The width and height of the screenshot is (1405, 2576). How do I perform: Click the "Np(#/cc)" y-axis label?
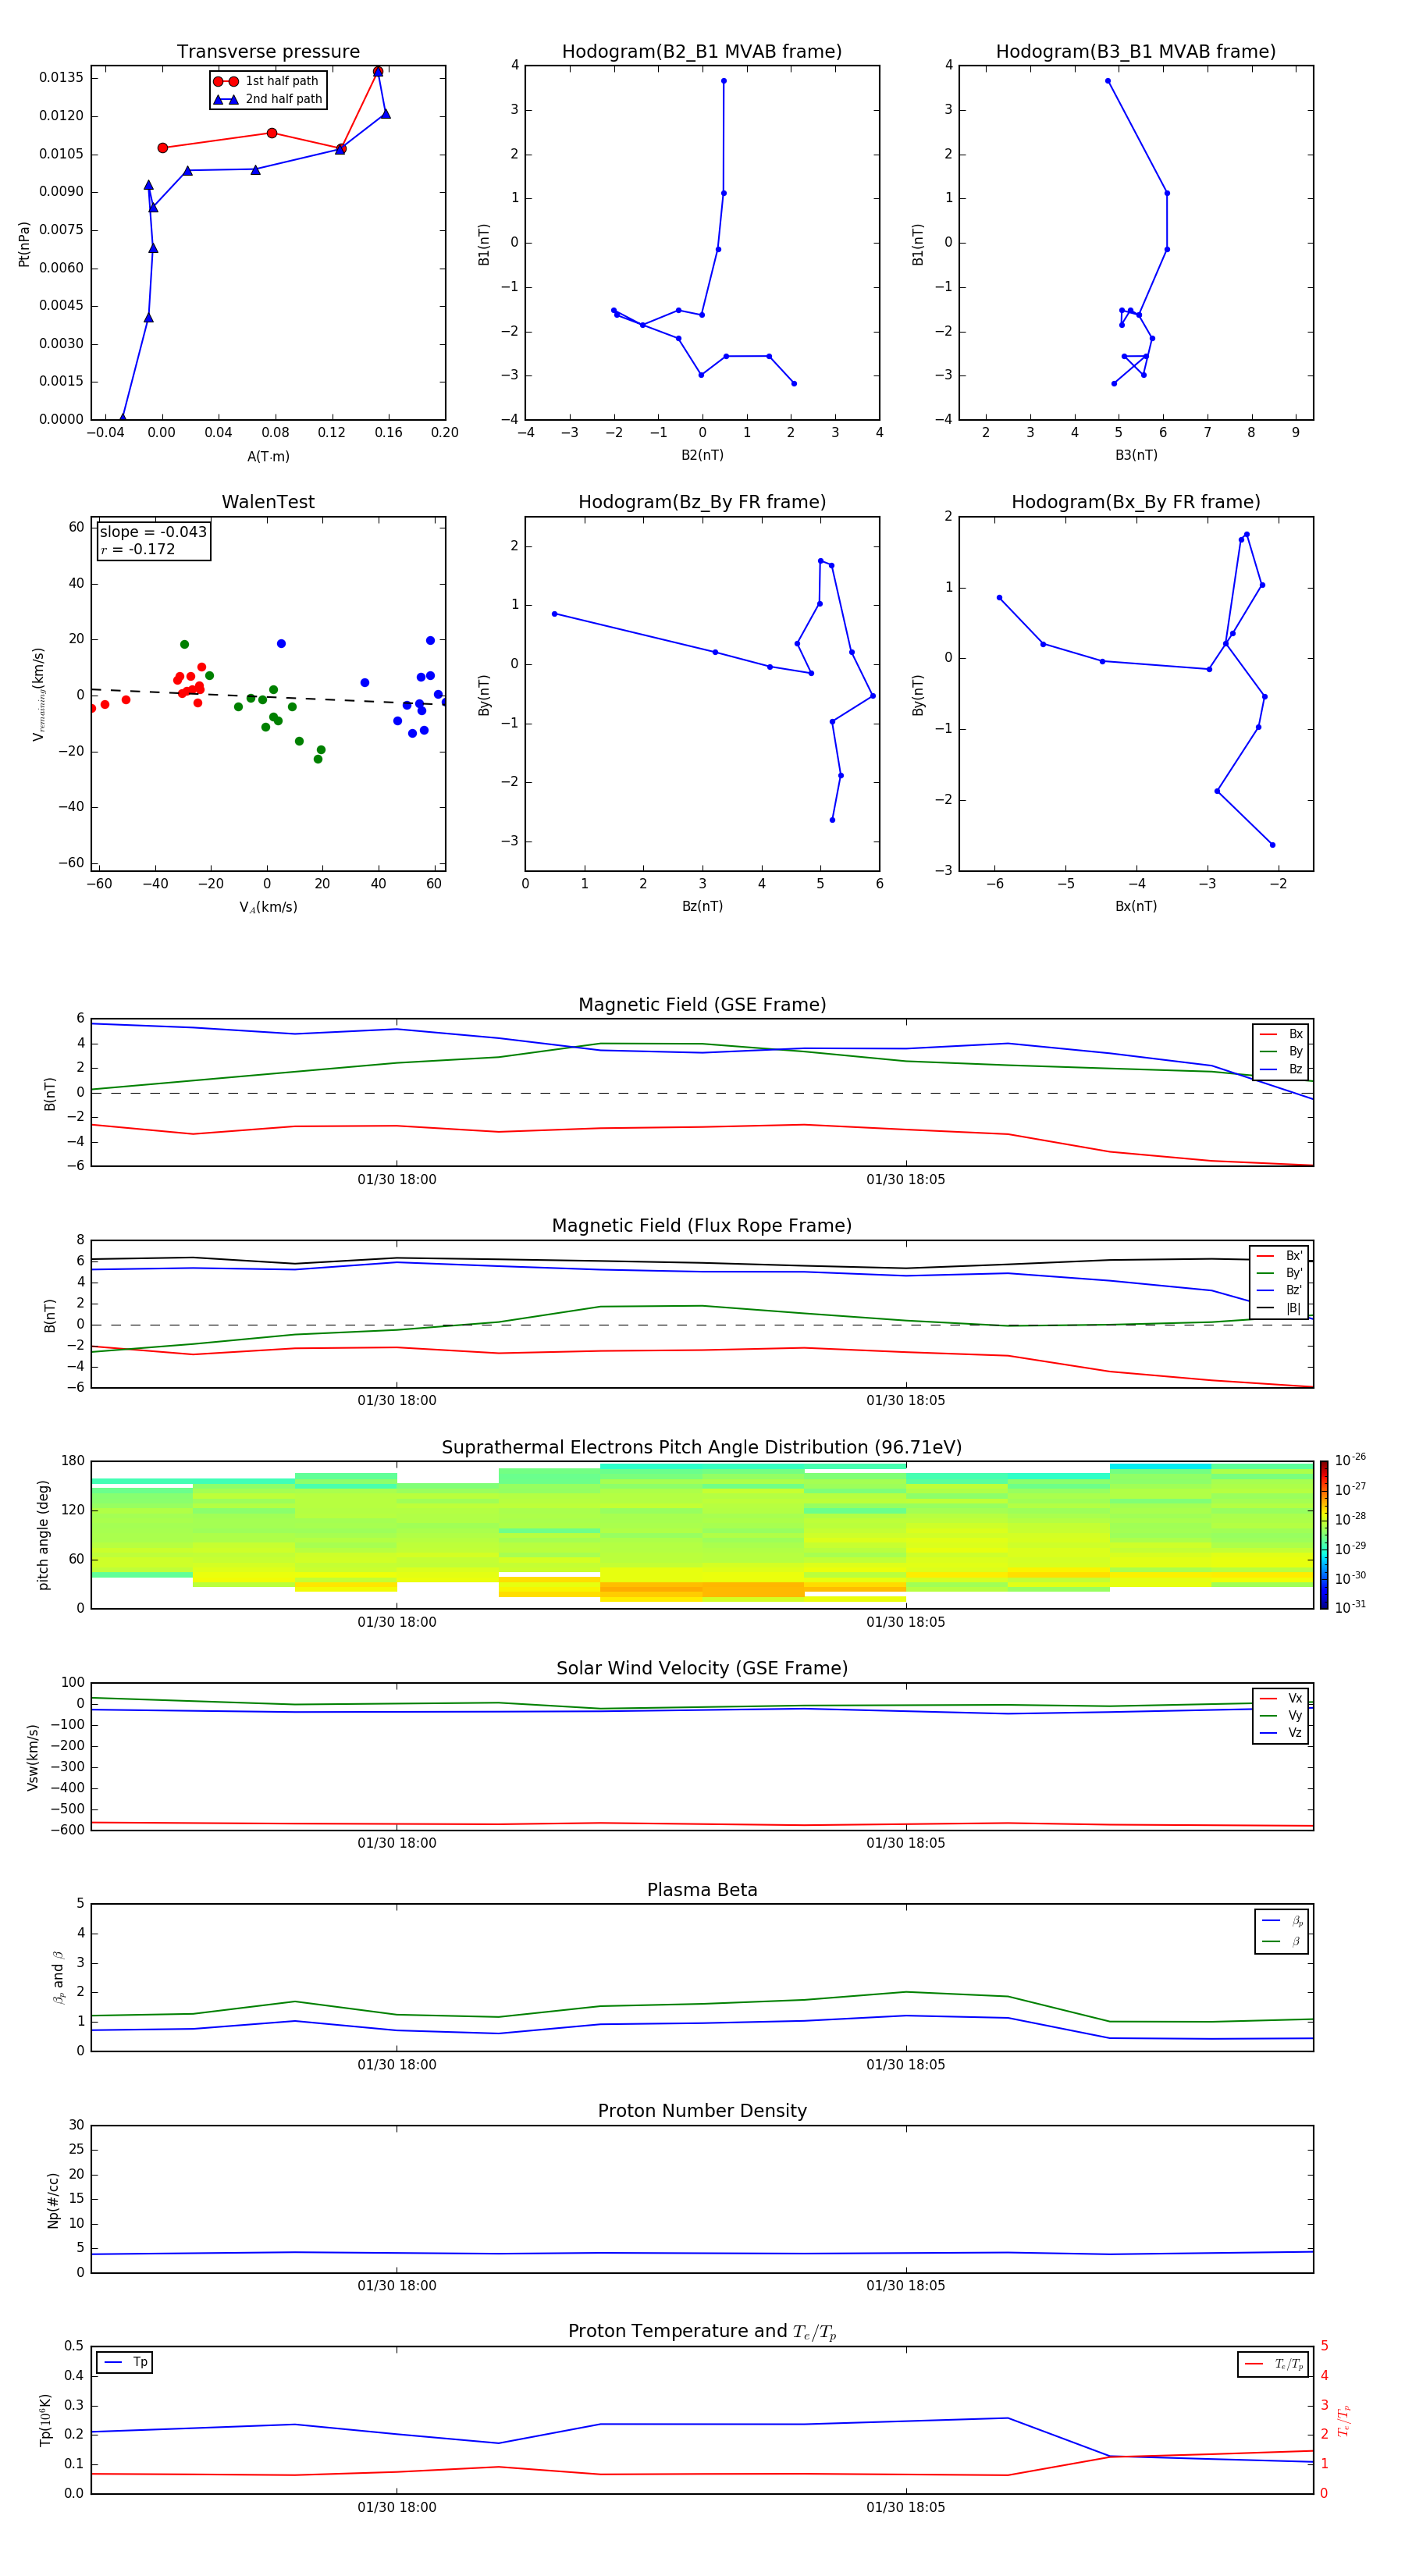53,2200
